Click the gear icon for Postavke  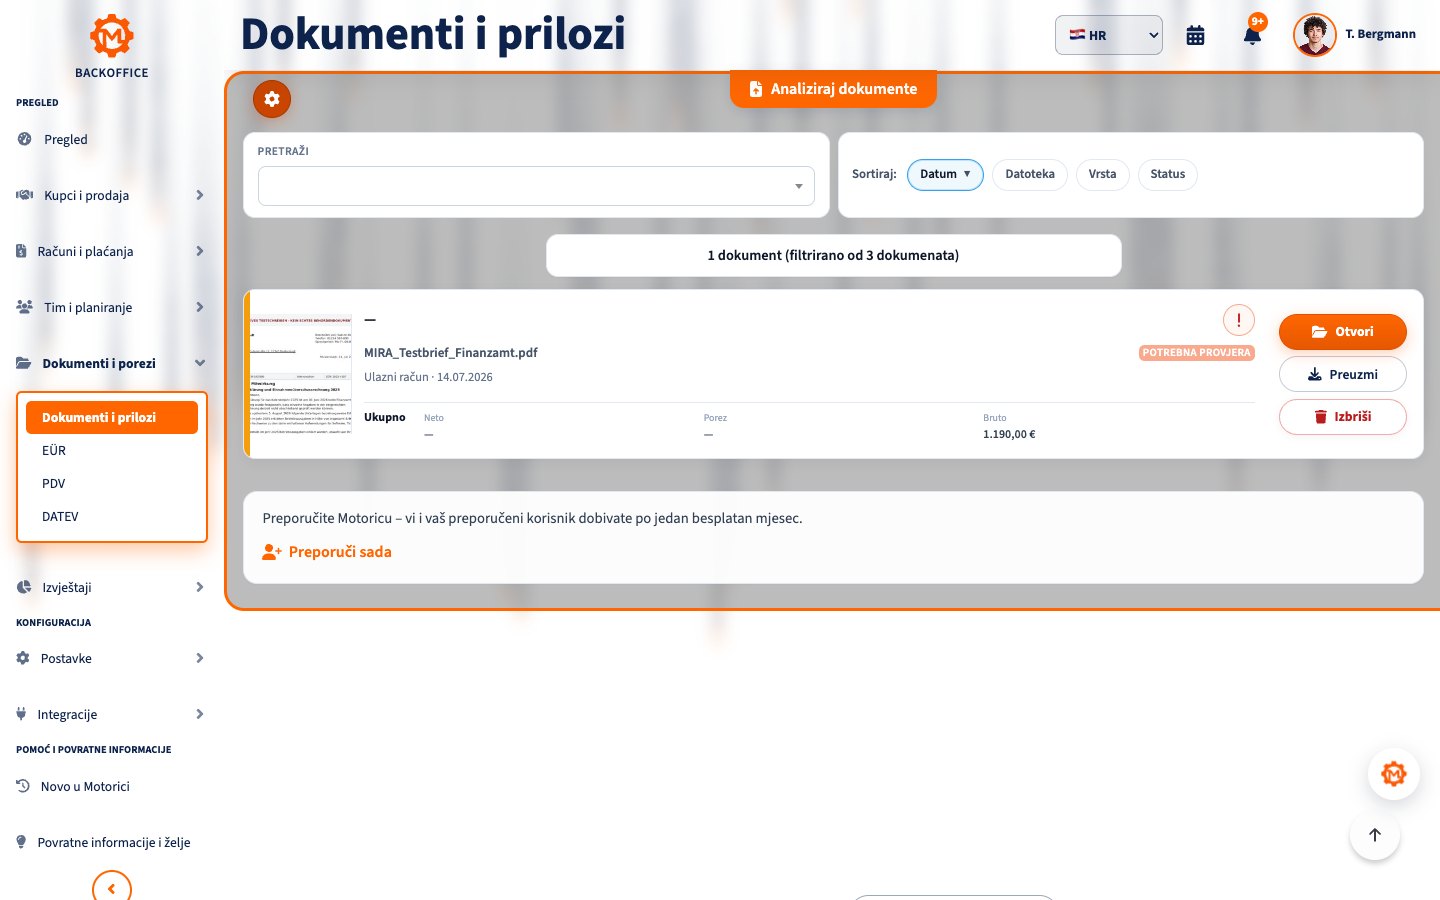(x=23, y=658)
